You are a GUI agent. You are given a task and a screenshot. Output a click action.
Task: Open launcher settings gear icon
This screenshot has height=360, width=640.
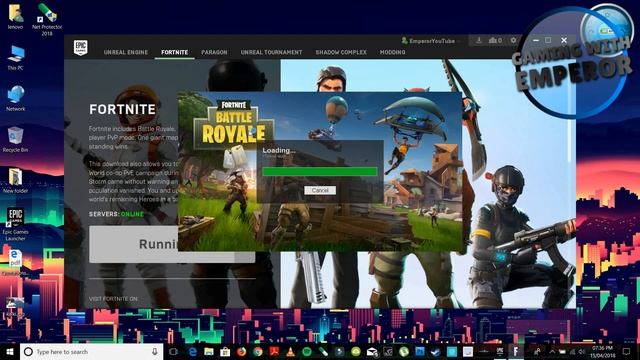tap(513, 40)
